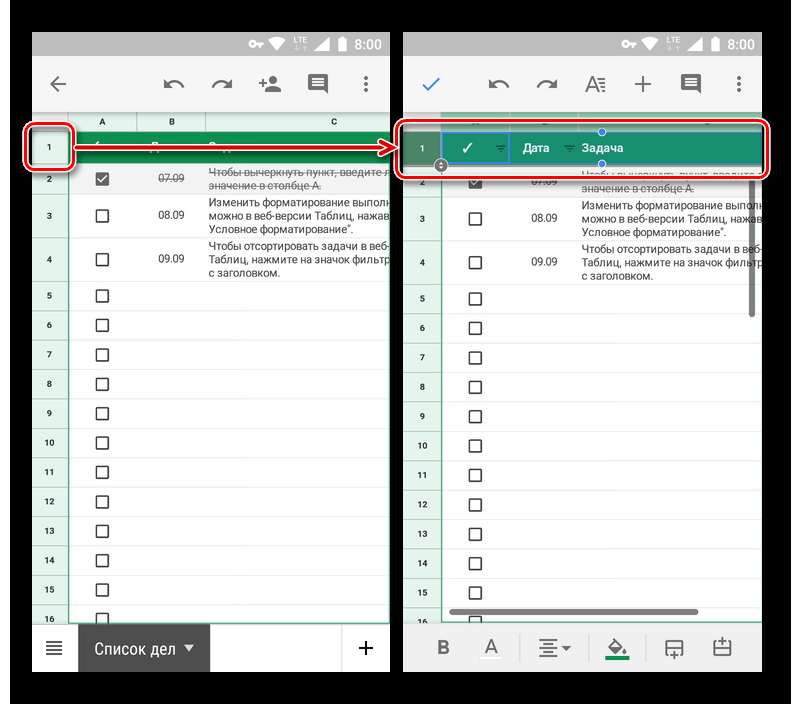Click 09.09 date cell in left screen
Screen dimensions: 794x704
171,259
